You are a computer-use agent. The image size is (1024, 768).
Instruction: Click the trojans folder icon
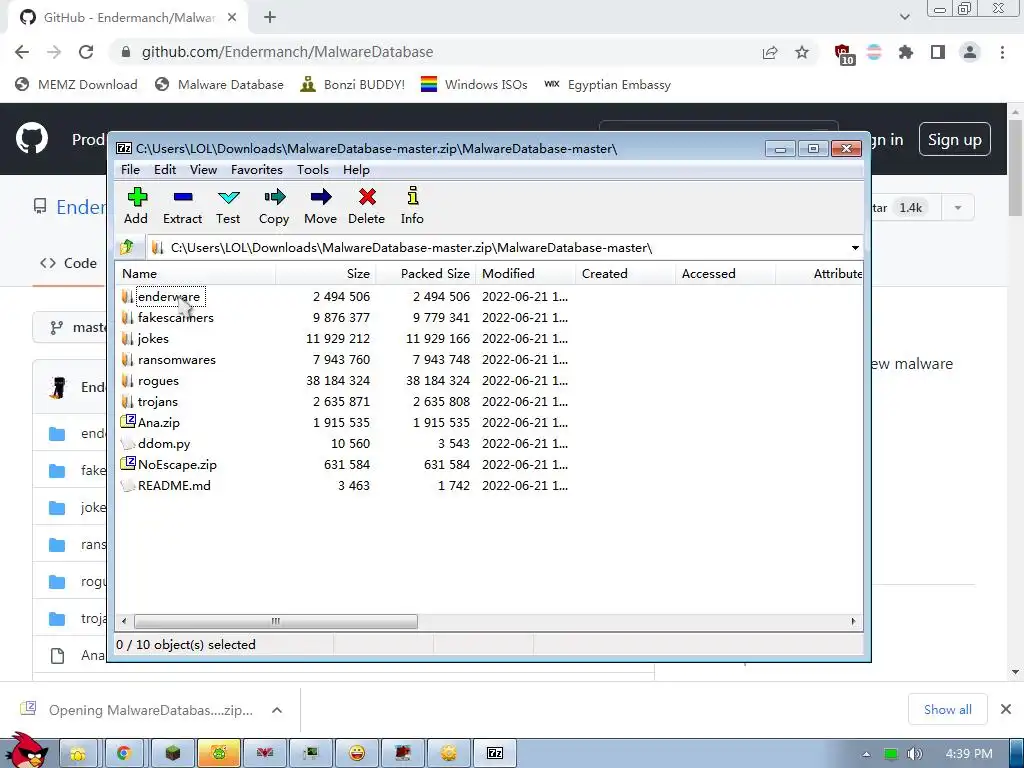click(128, 401)
